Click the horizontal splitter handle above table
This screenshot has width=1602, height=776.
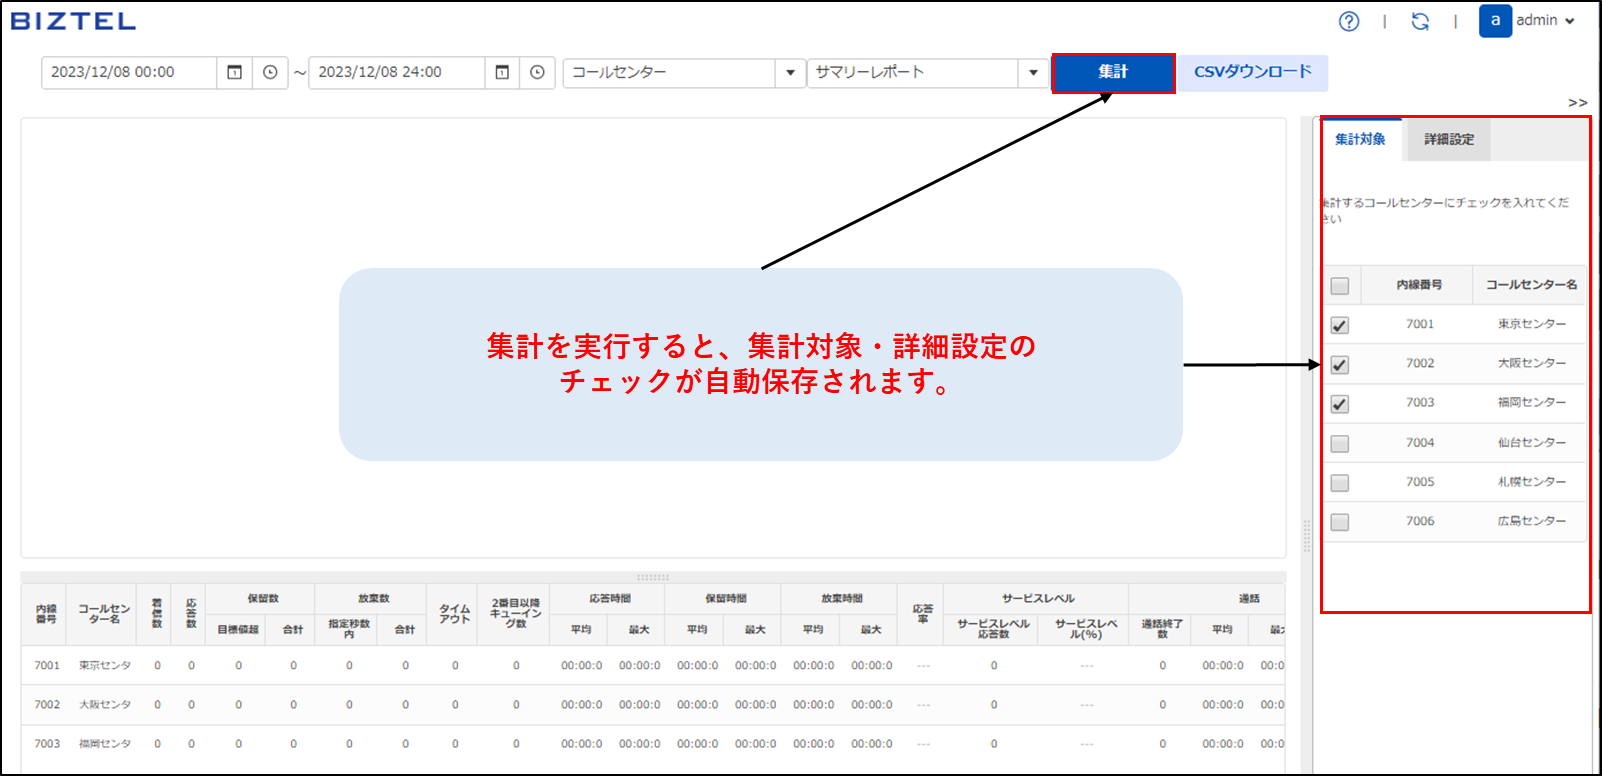pos(653,577)
